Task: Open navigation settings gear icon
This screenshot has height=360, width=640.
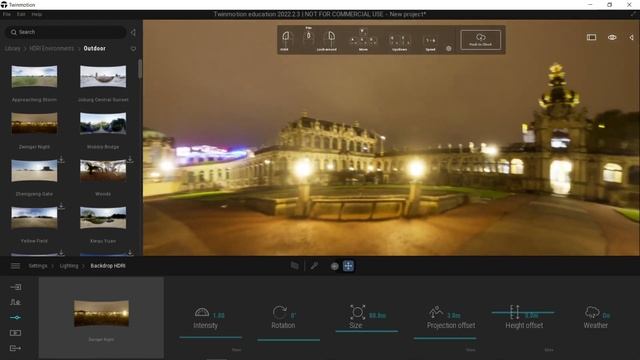Action: tap(449, 49)
